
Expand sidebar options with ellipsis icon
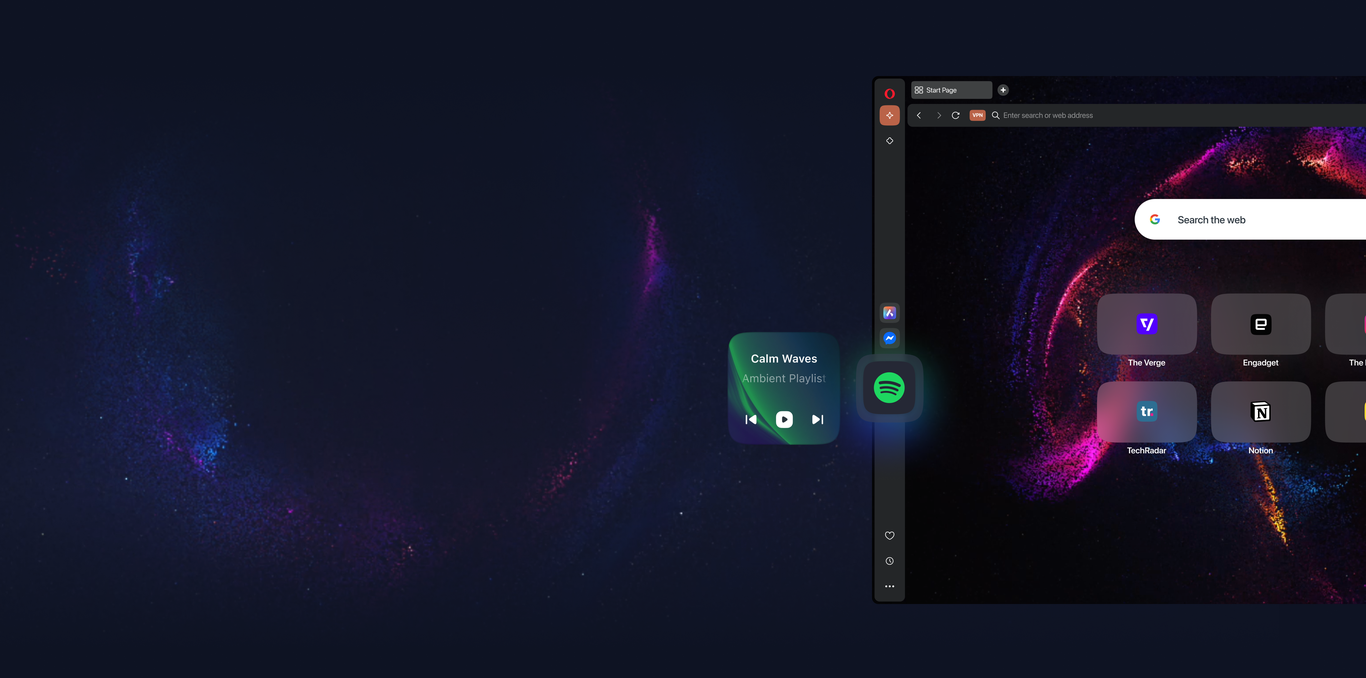[x=889, y=585]
